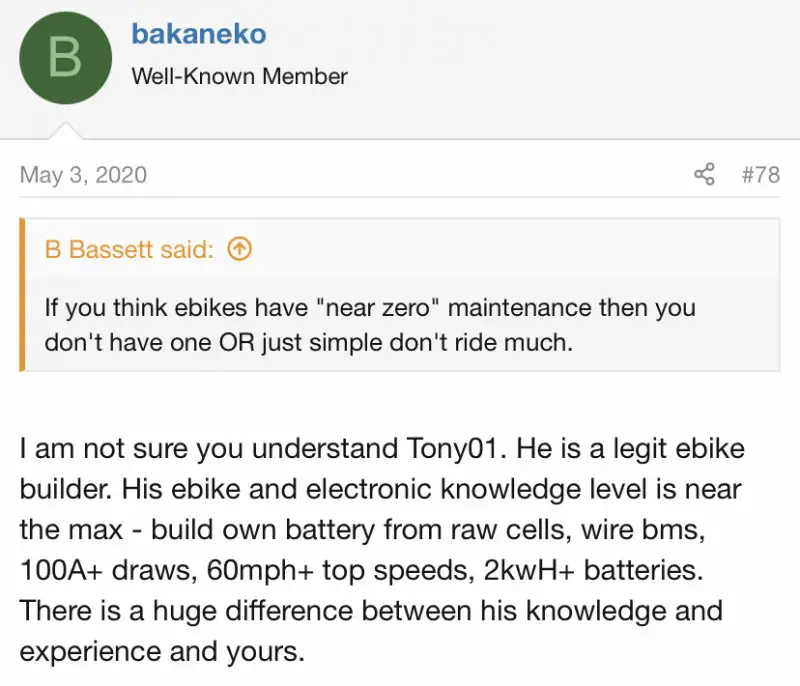Click the "B Bassett said:" quote header
800x686 pixels.
click(x=129, y=249)
